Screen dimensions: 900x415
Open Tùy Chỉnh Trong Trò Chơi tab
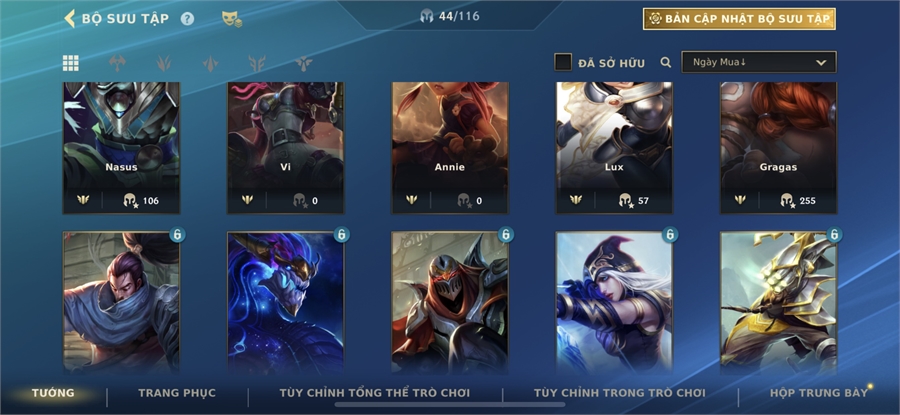pyautogui.click(x=620, y=393)
